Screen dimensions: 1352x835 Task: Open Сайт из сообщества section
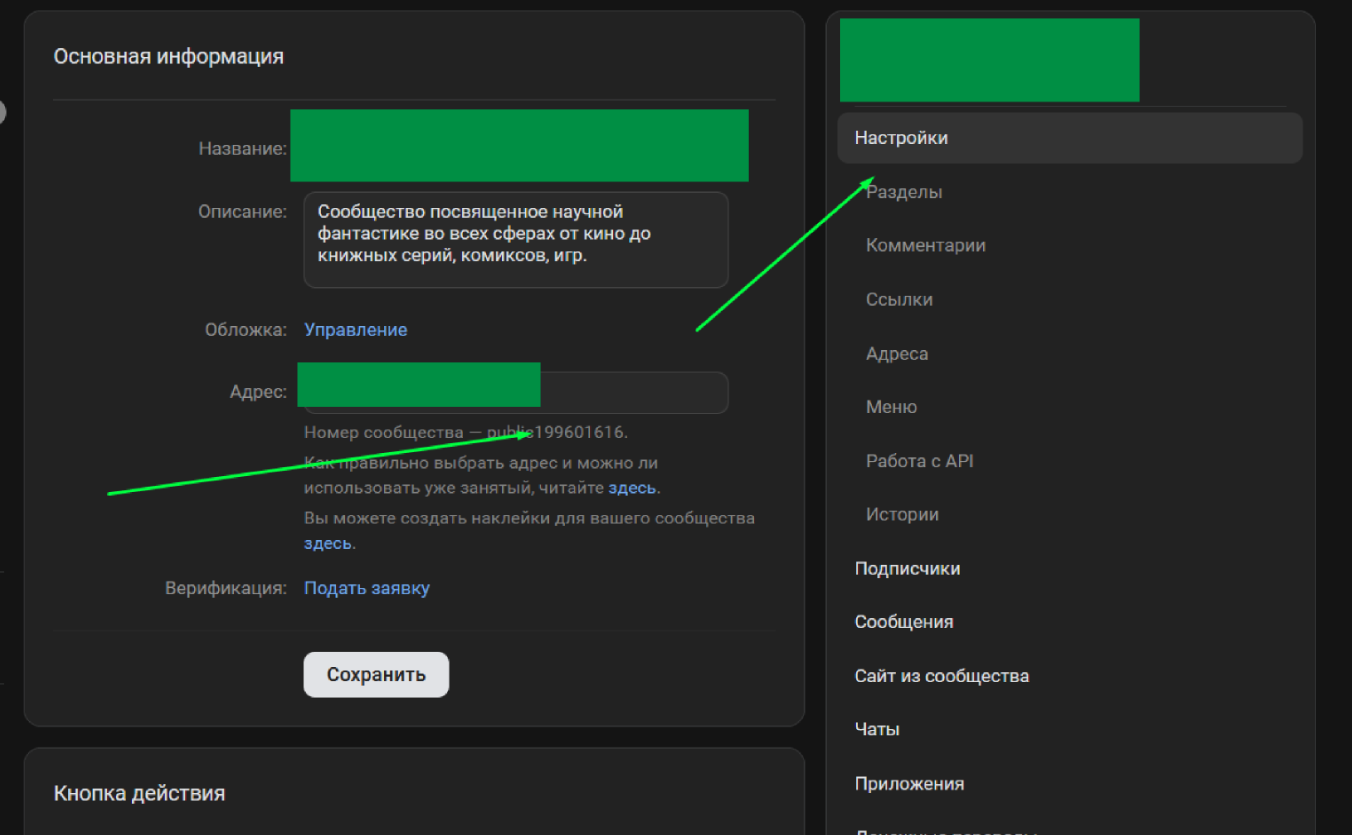pos(941,676)
